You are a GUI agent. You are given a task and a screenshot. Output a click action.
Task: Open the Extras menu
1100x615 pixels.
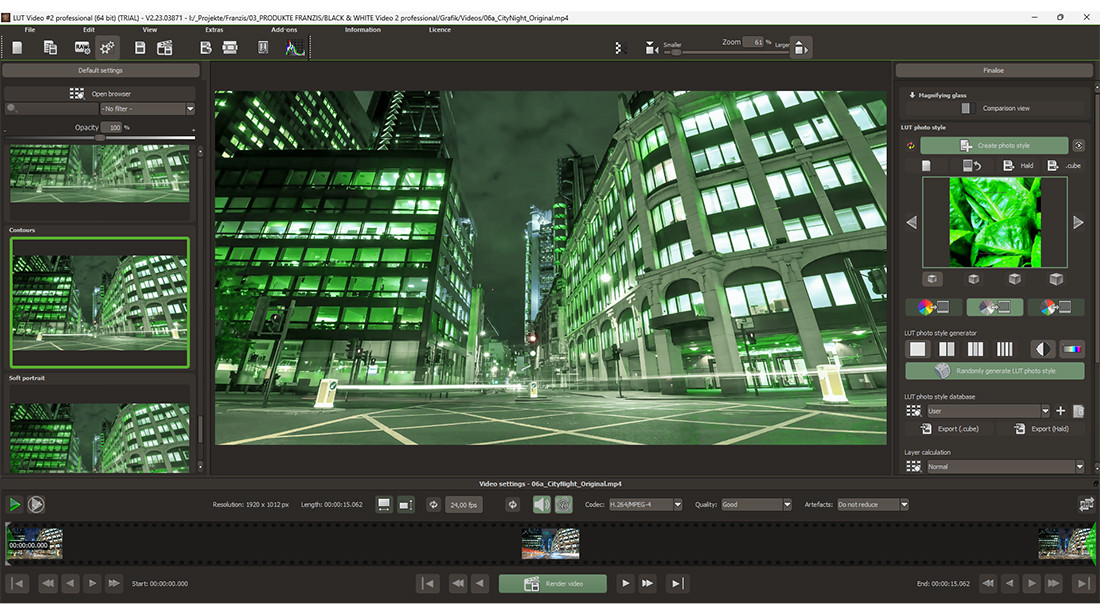pyautogui.click(x=213, y=29)
